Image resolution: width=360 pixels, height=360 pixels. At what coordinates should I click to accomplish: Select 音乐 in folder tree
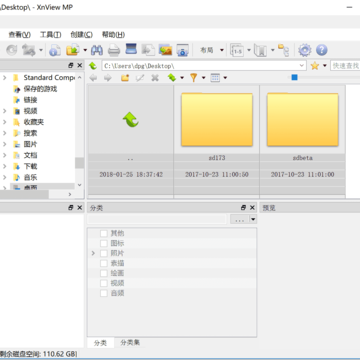[30, 177]
